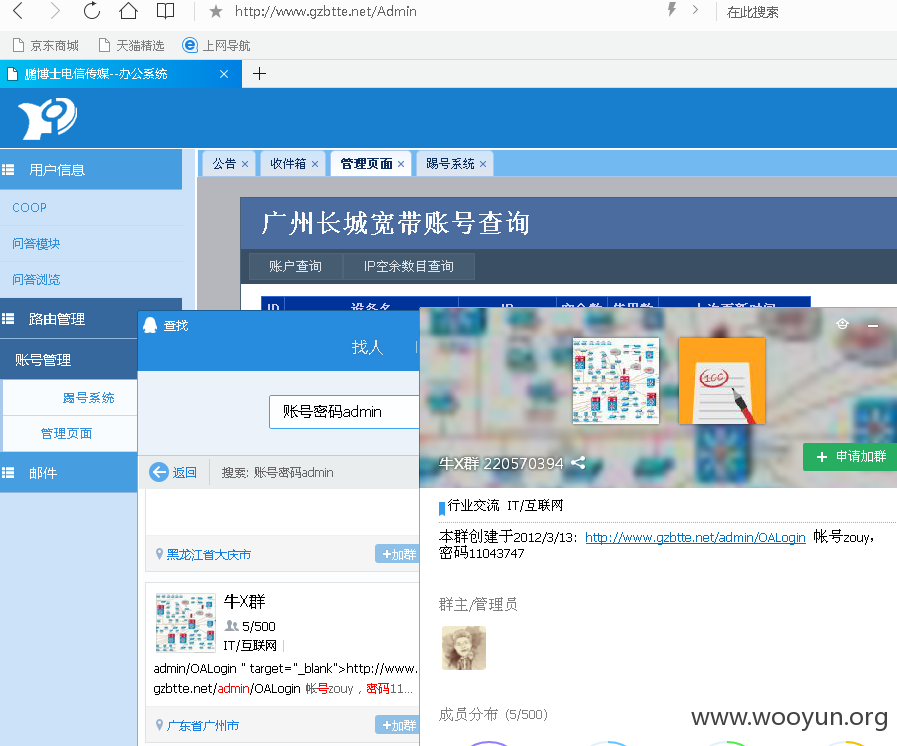Switch to the 收件箱 tab
Screen dimensions: 897x746
288,164
